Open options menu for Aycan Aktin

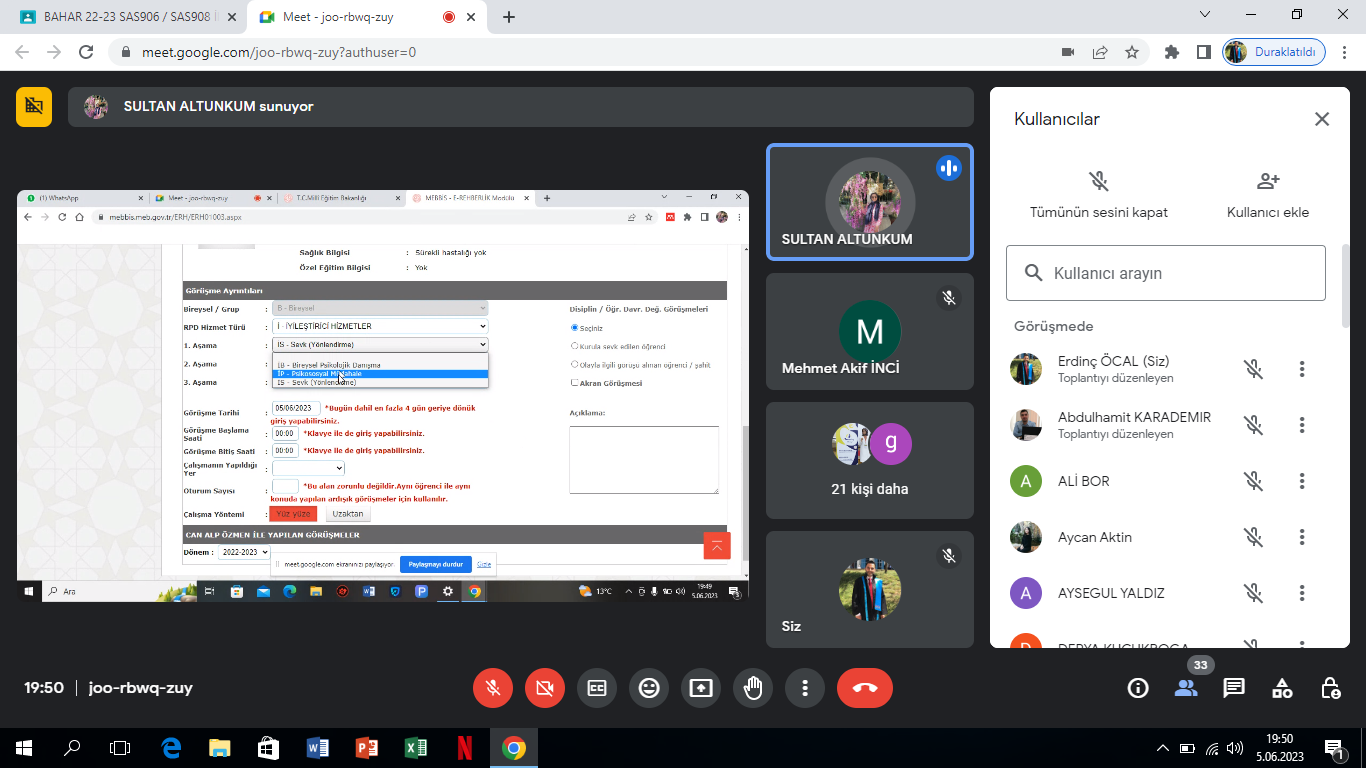tap(1302, 537)
